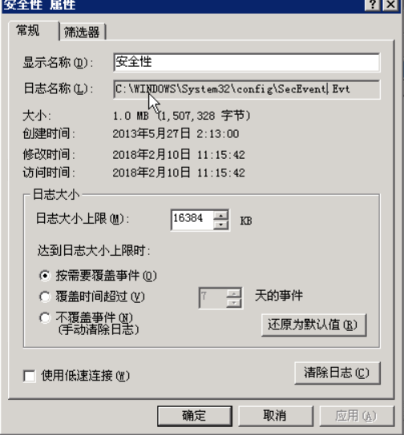The width and height of the screenshot is (405, 435).
Task: Click the 还原为默认值 button
Action: tap(314, 325)
